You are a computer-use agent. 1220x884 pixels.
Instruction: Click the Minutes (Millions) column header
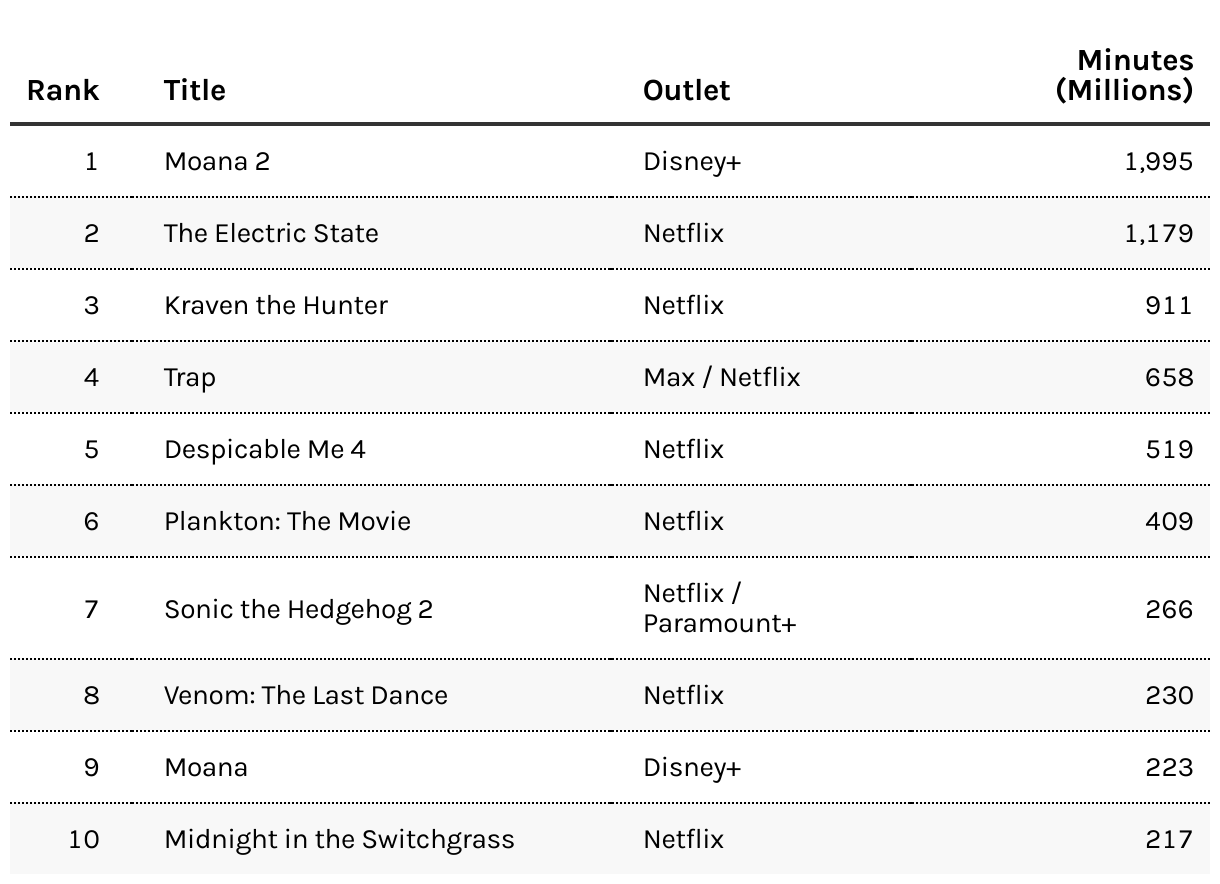tap(1125, 76)
